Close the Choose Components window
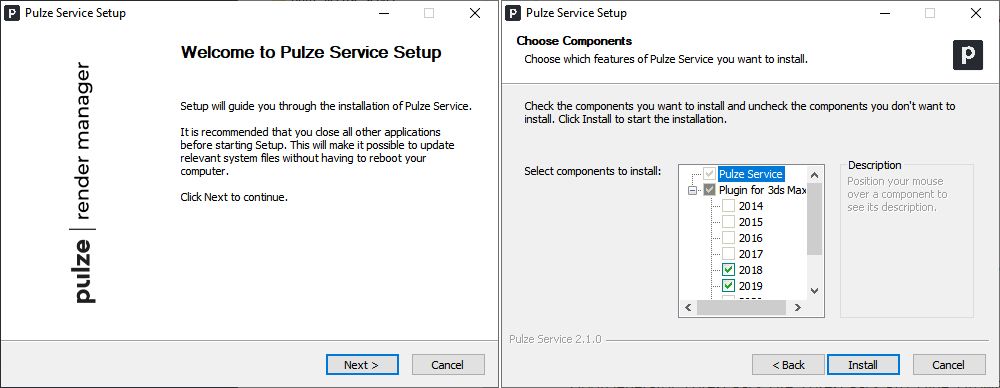This screenshot has height=388, width=1000. pyautogui.click(x=976, y=13)
